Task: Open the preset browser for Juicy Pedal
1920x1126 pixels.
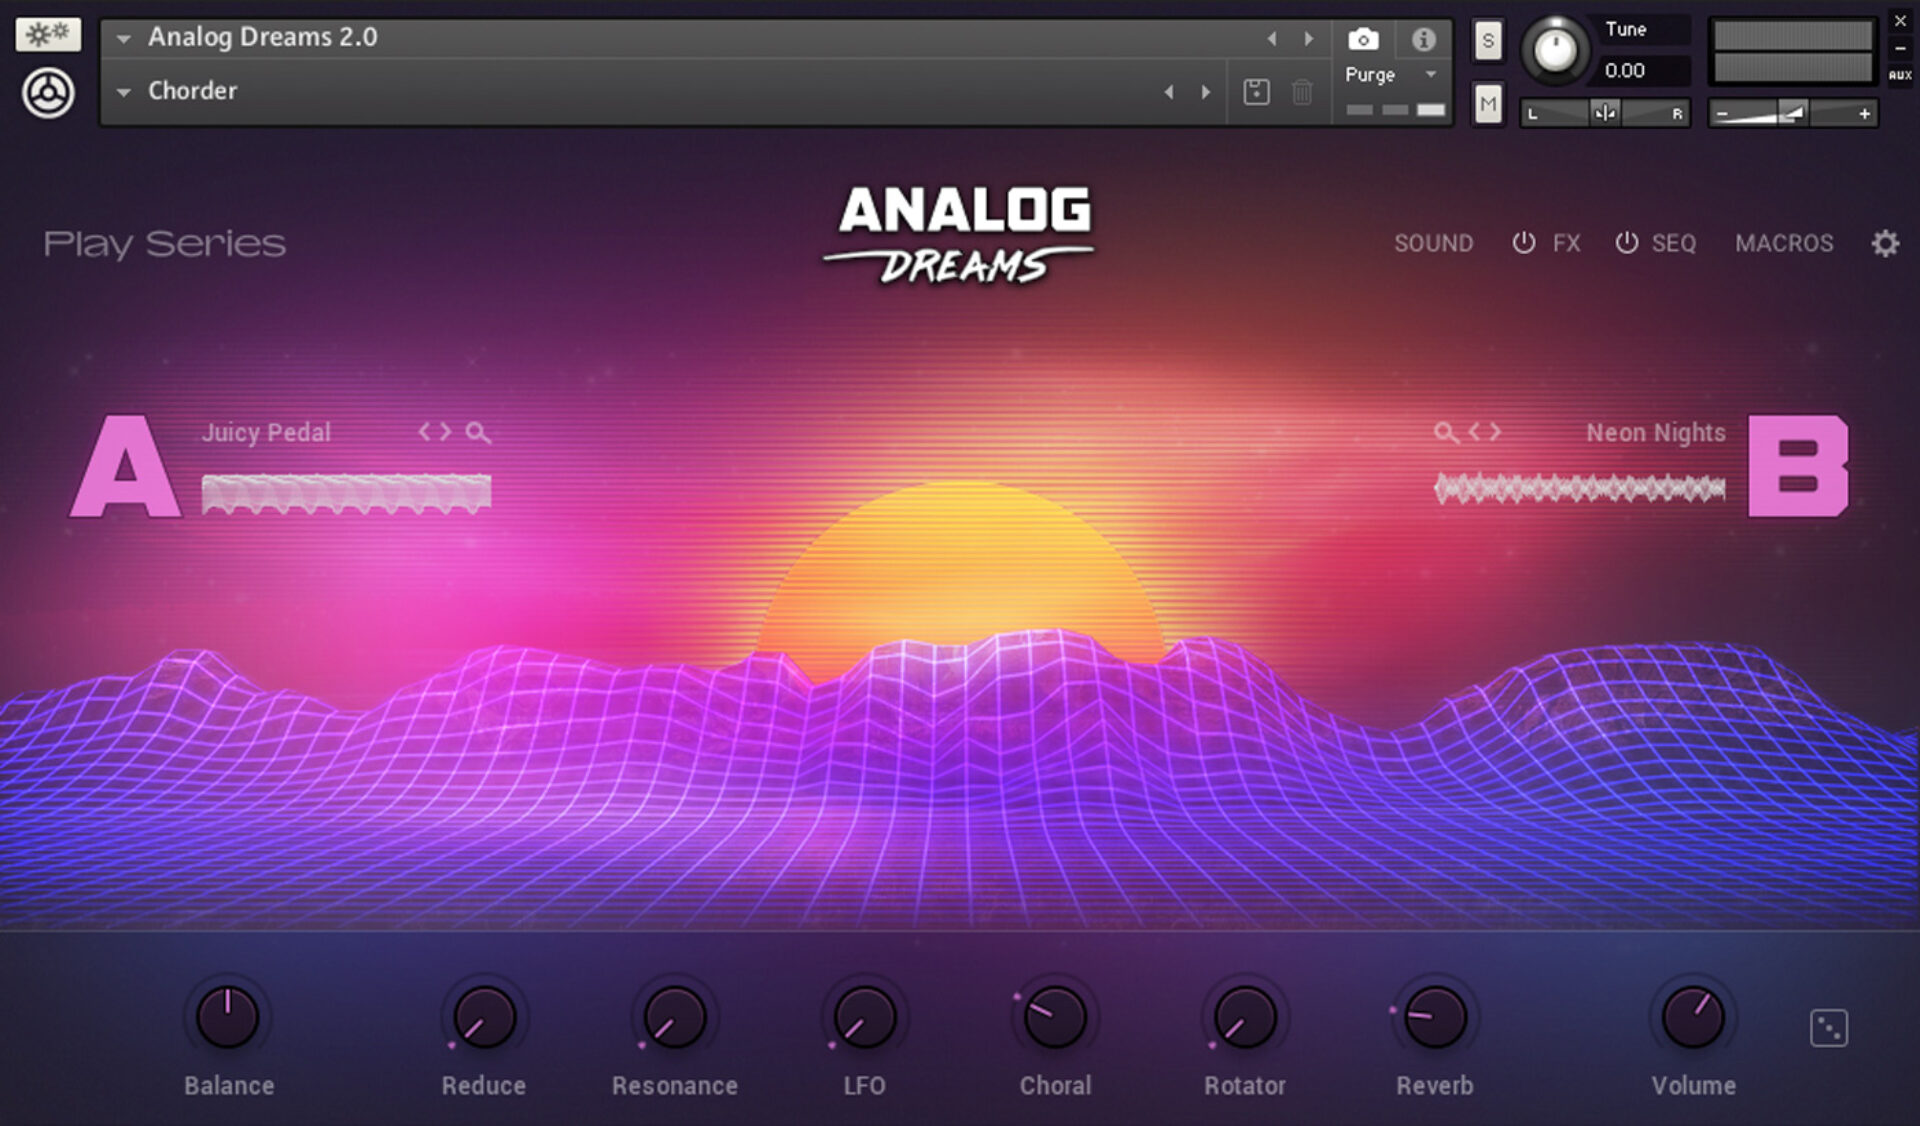Action: pos(478,432)
